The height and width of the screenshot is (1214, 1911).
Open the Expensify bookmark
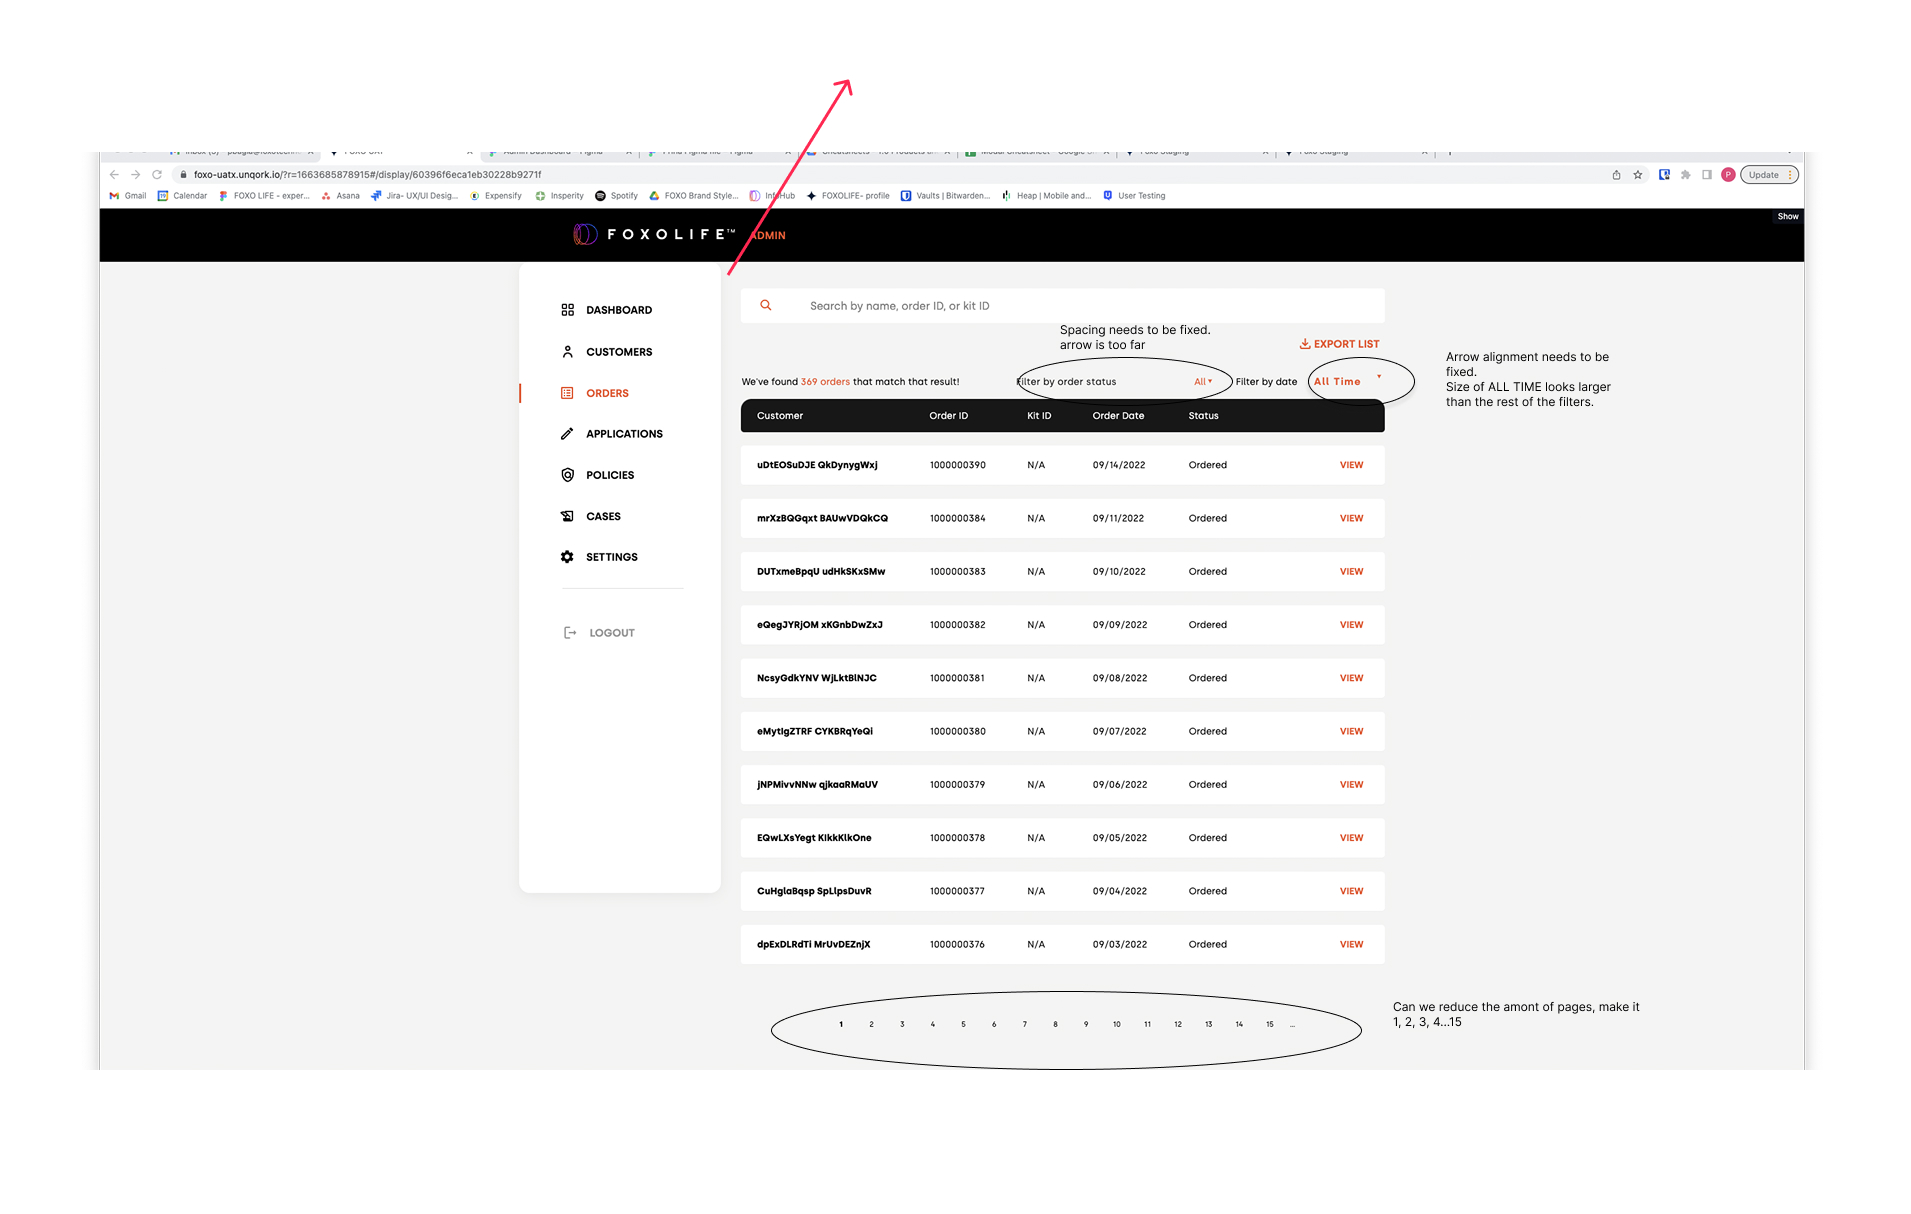(x=496, y=196)
